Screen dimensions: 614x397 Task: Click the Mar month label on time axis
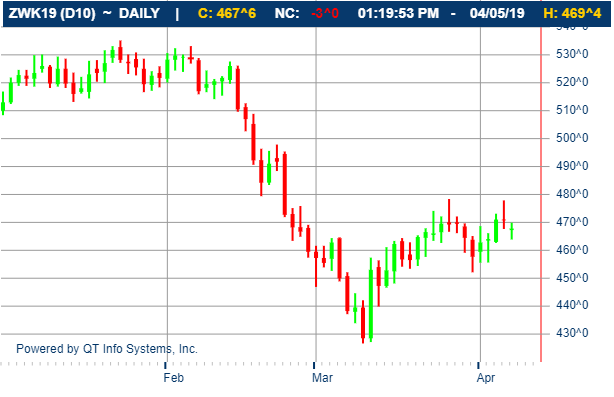322,378
